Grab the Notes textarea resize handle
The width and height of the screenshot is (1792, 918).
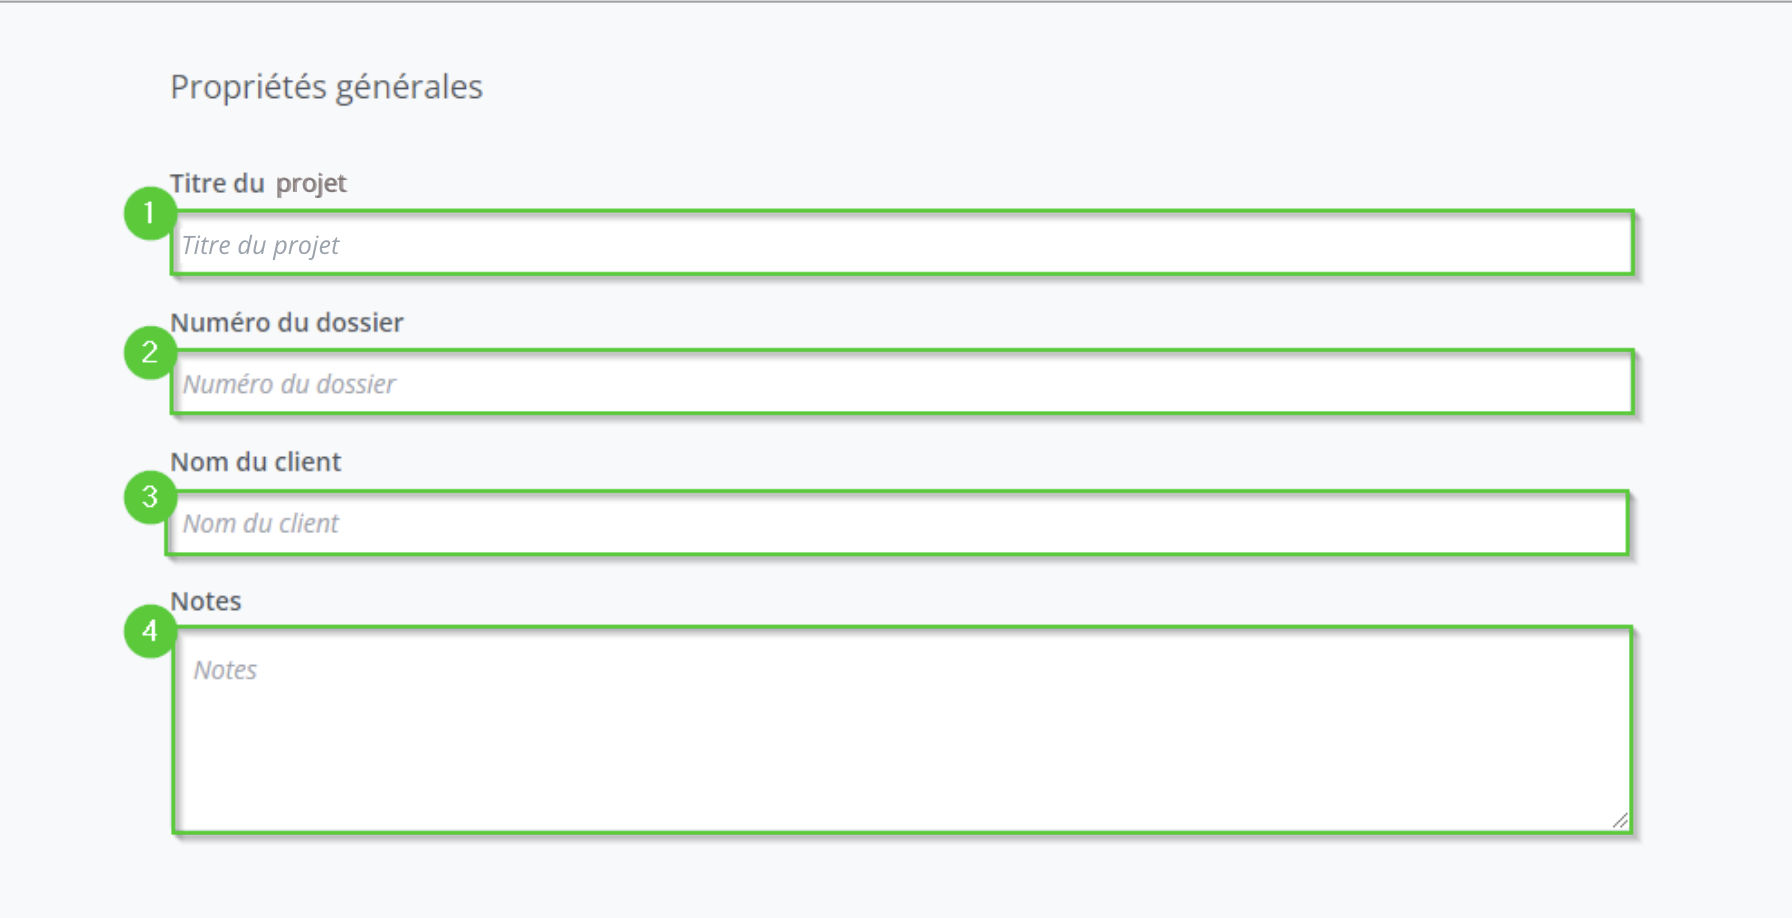coord(1620,820)
